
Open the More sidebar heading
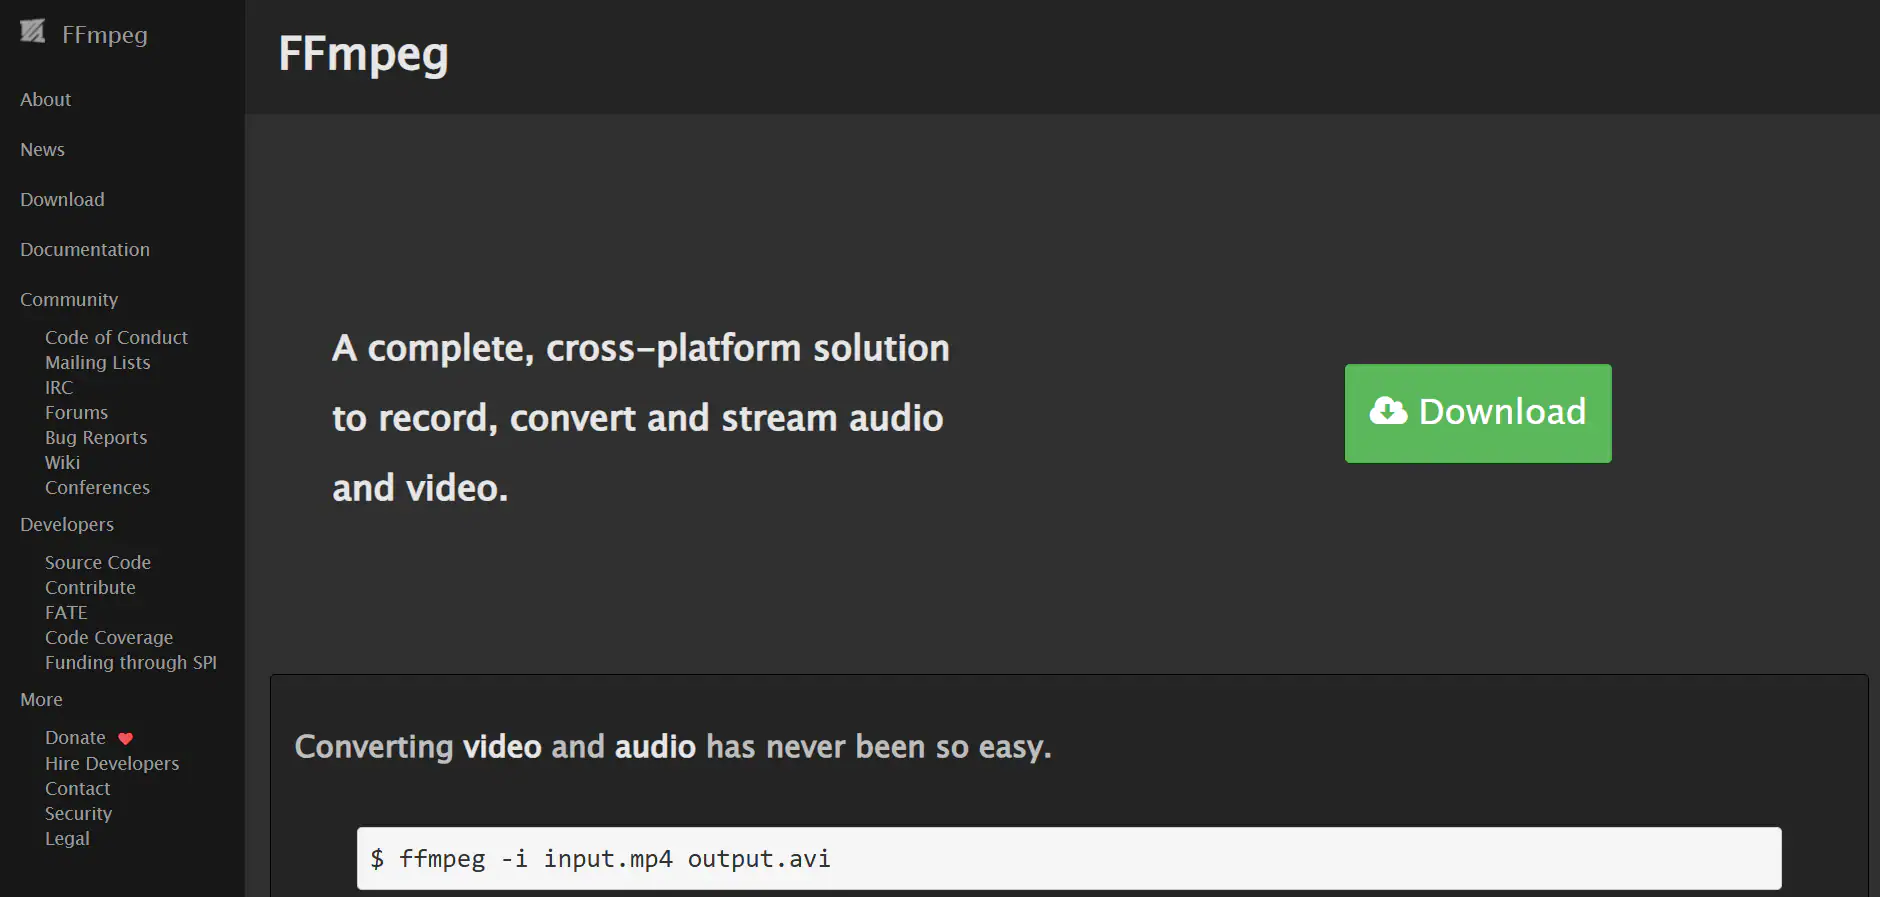tap(41, 700)
